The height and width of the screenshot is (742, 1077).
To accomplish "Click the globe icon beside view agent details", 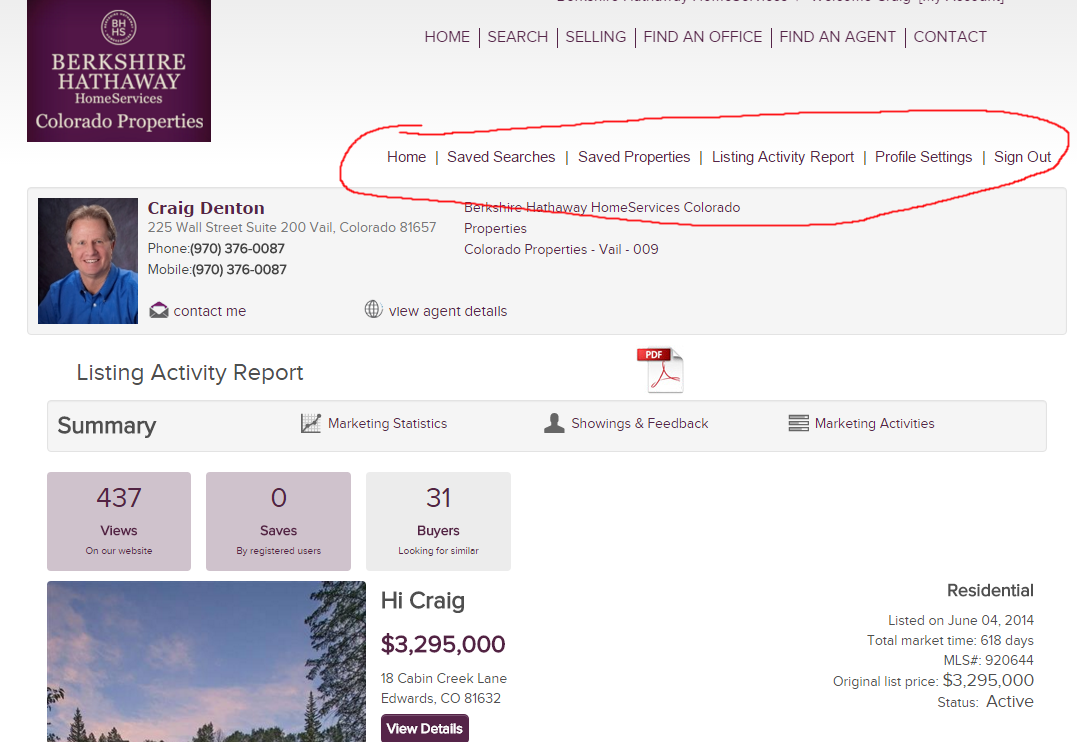I will coord(374,309).
